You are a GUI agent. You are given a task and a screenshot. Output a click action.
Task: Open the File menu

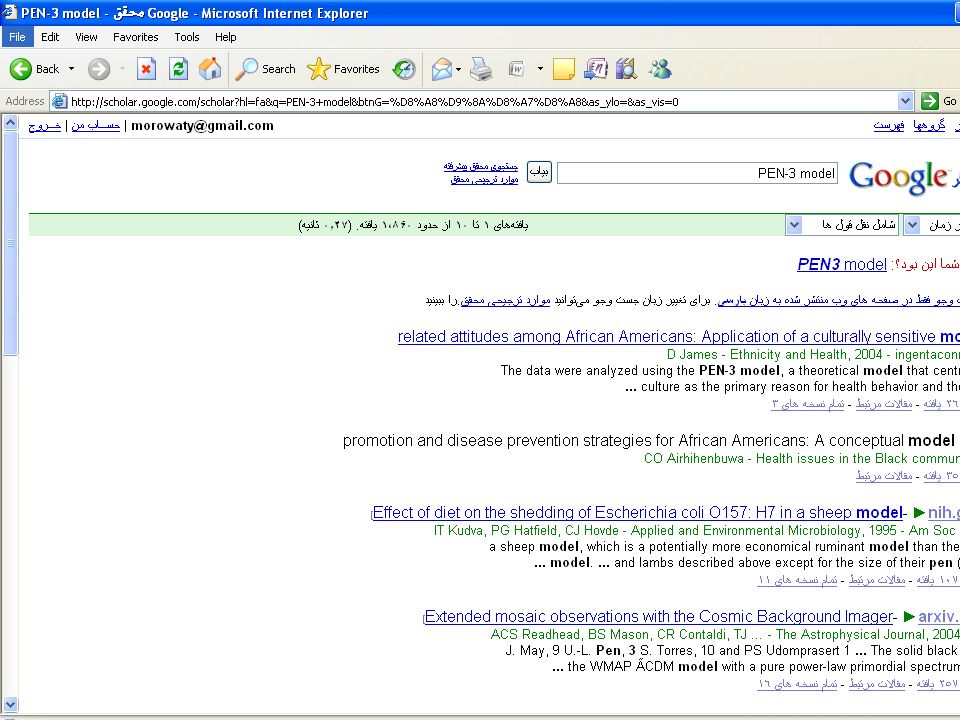17,37
